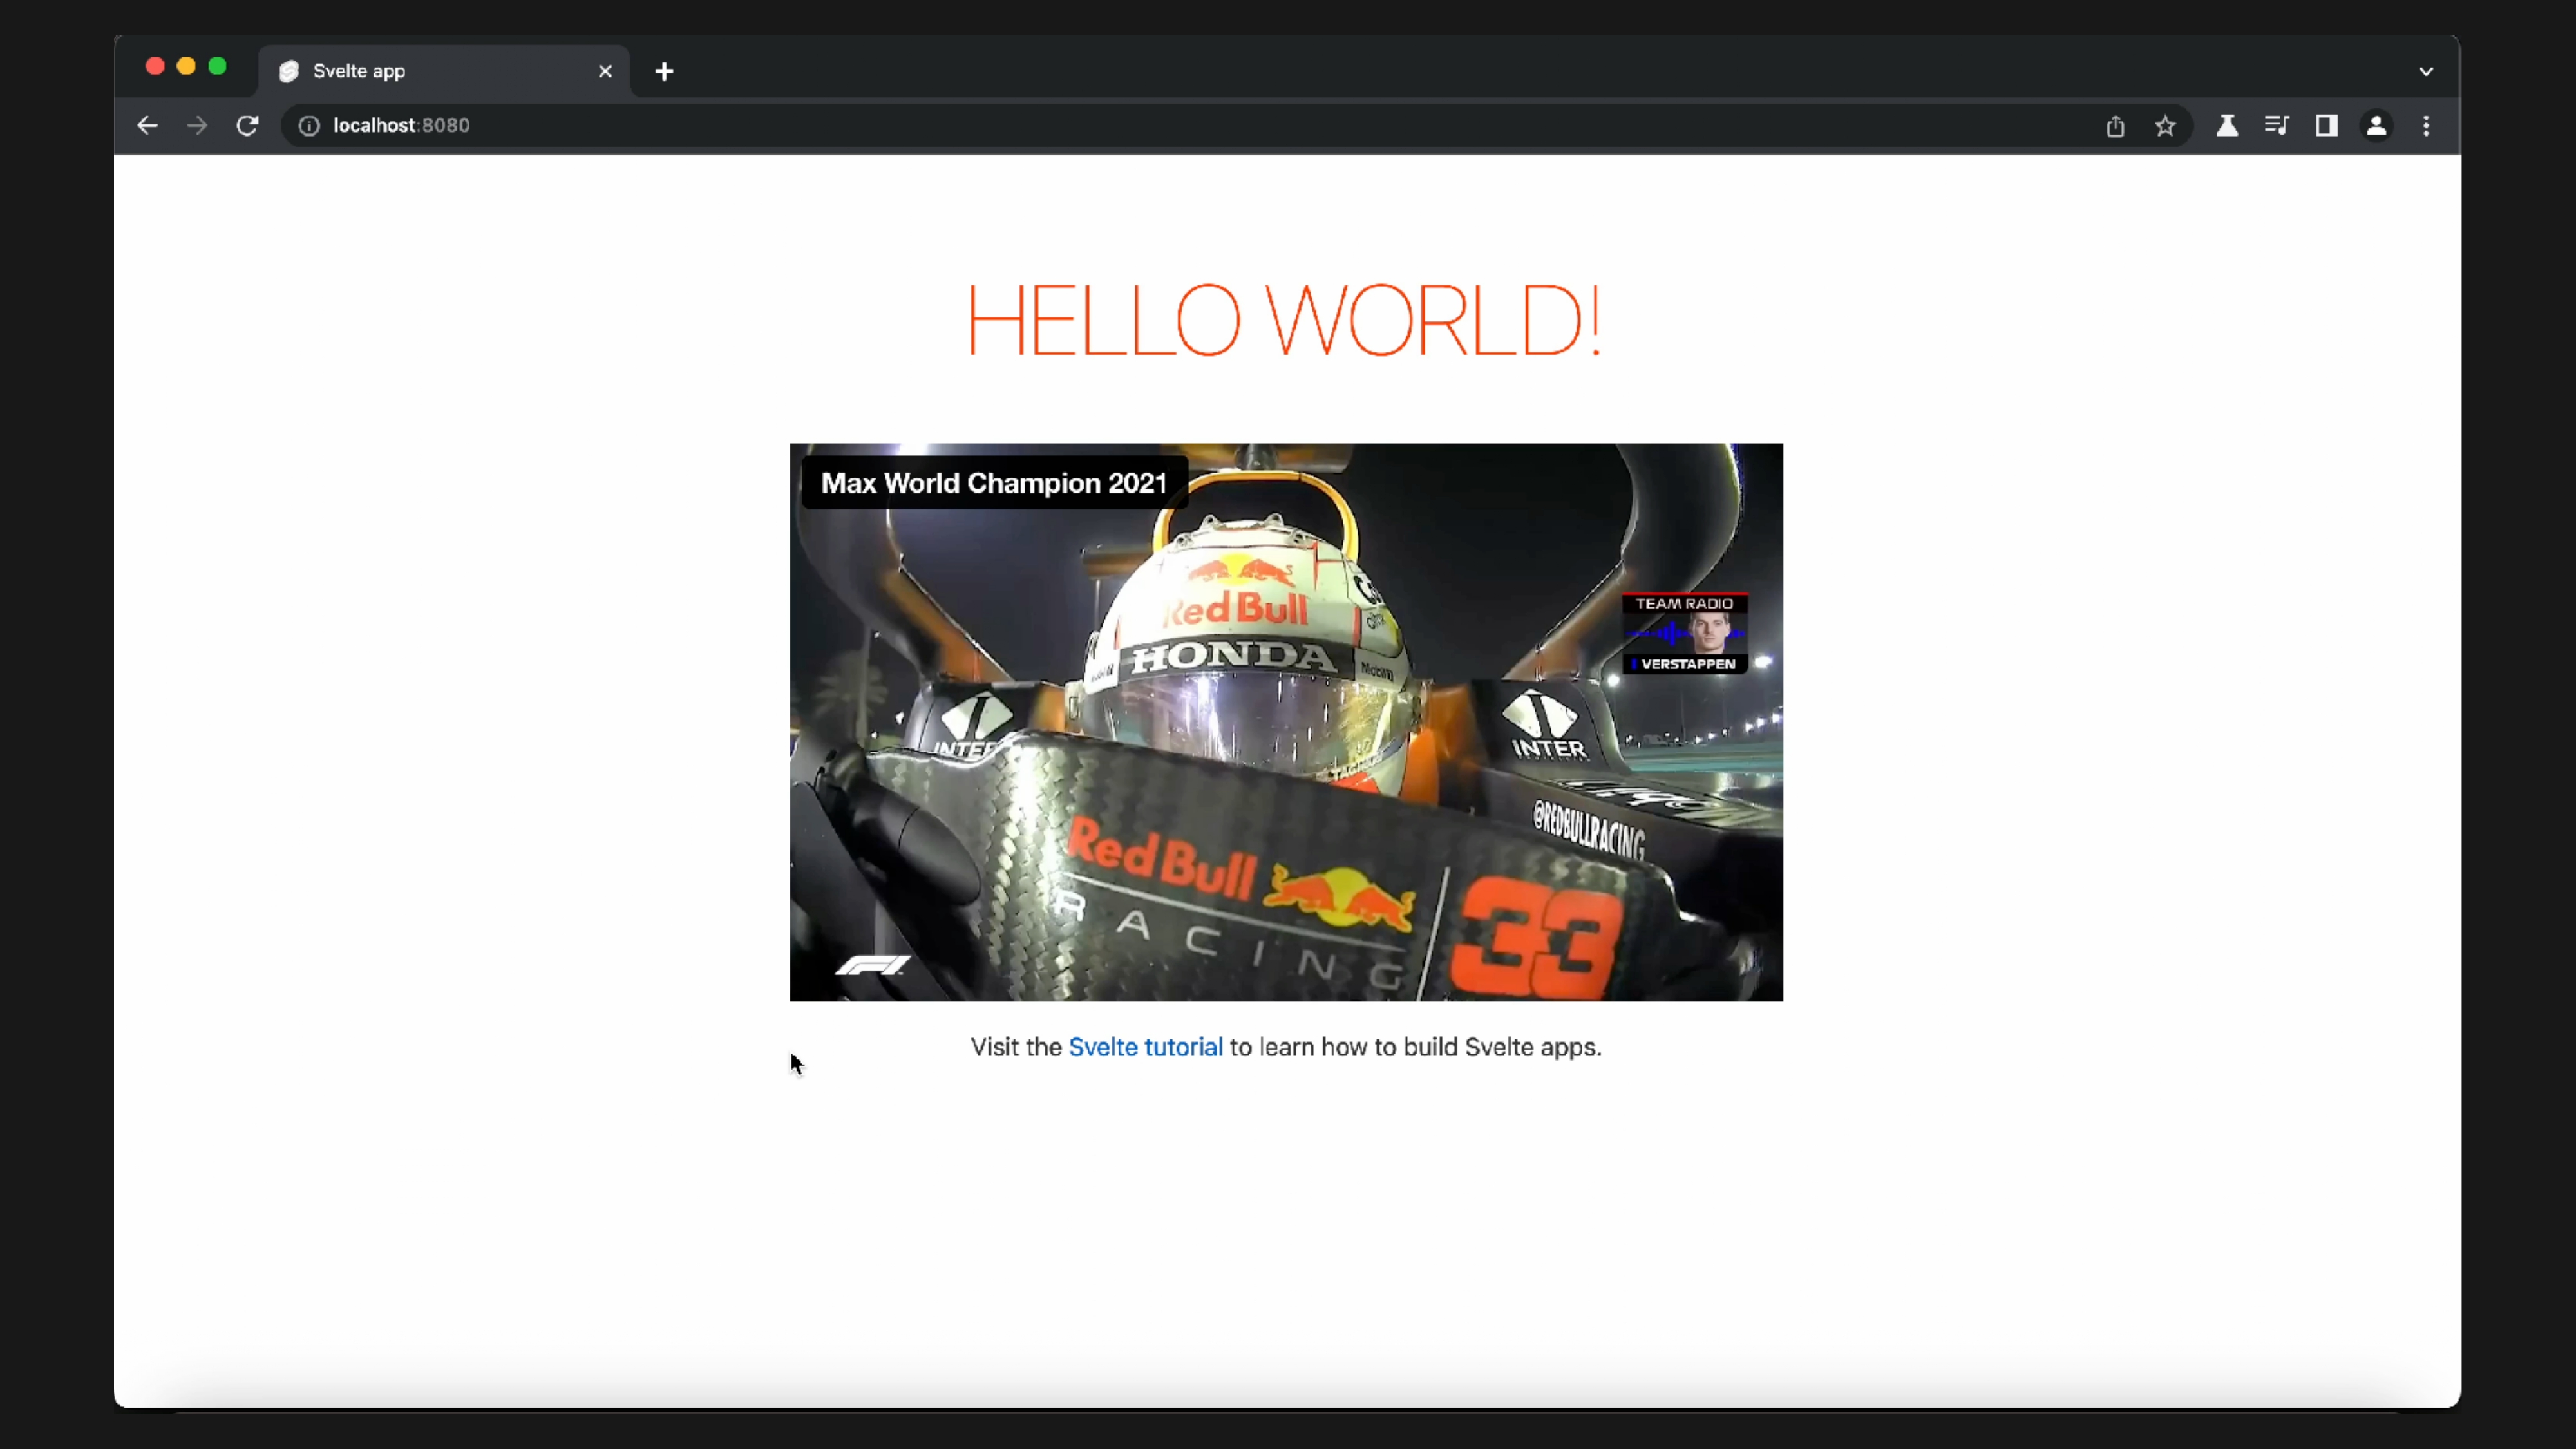Click the macOS green fullscreen button

coord(217,66)
